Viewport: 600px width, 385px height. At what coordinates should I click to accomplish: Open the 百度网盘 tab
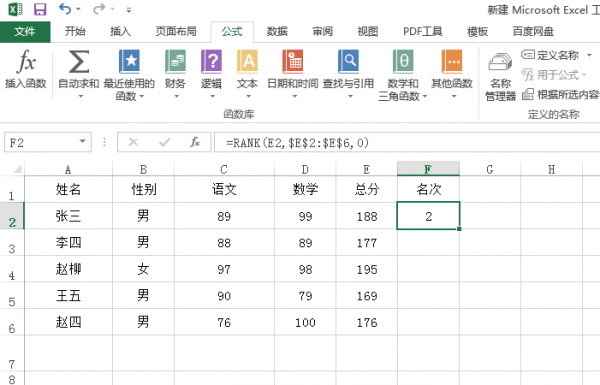pyautogui.click(x=533, y=31)
